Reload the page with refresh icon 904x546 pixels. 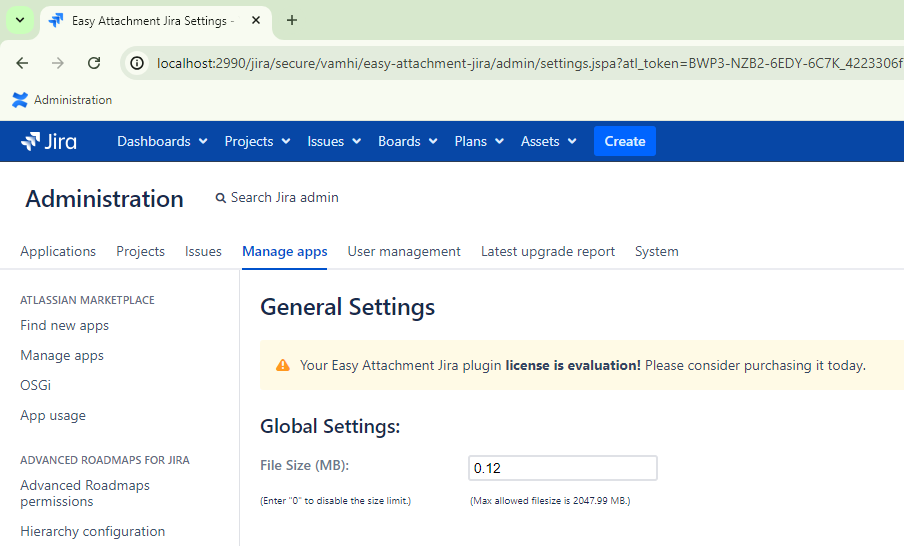94,63
